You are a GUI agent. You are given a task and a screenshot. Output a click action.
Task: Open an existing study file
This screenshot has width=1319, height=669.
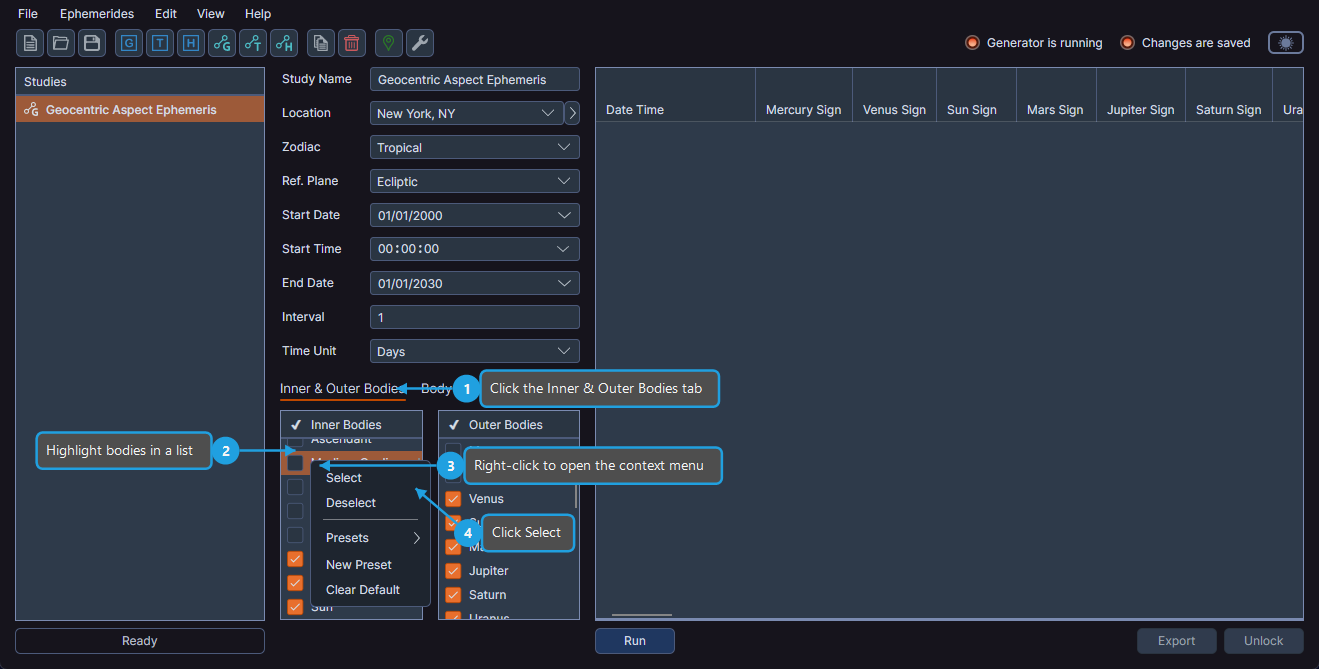[x=61, y=43]
